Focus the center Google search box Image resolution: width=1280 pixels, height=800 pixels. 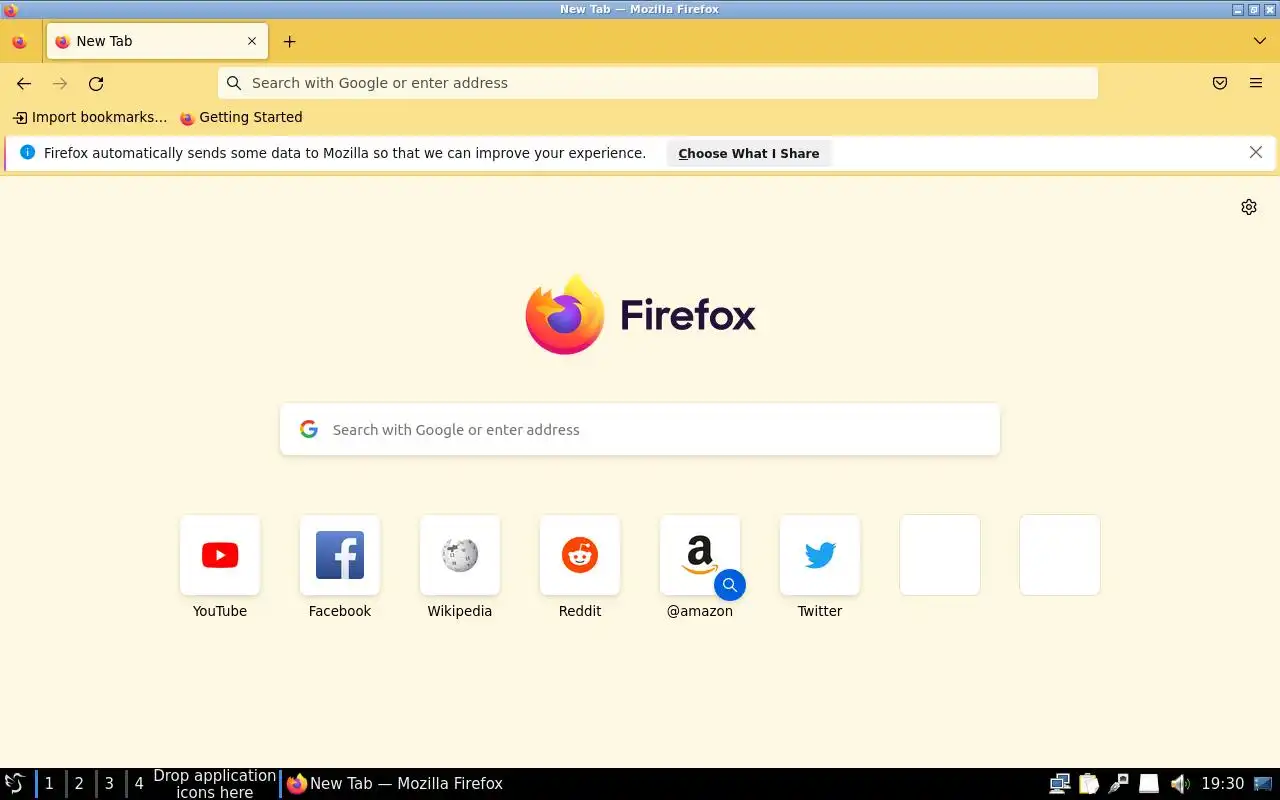coord(640,430)
